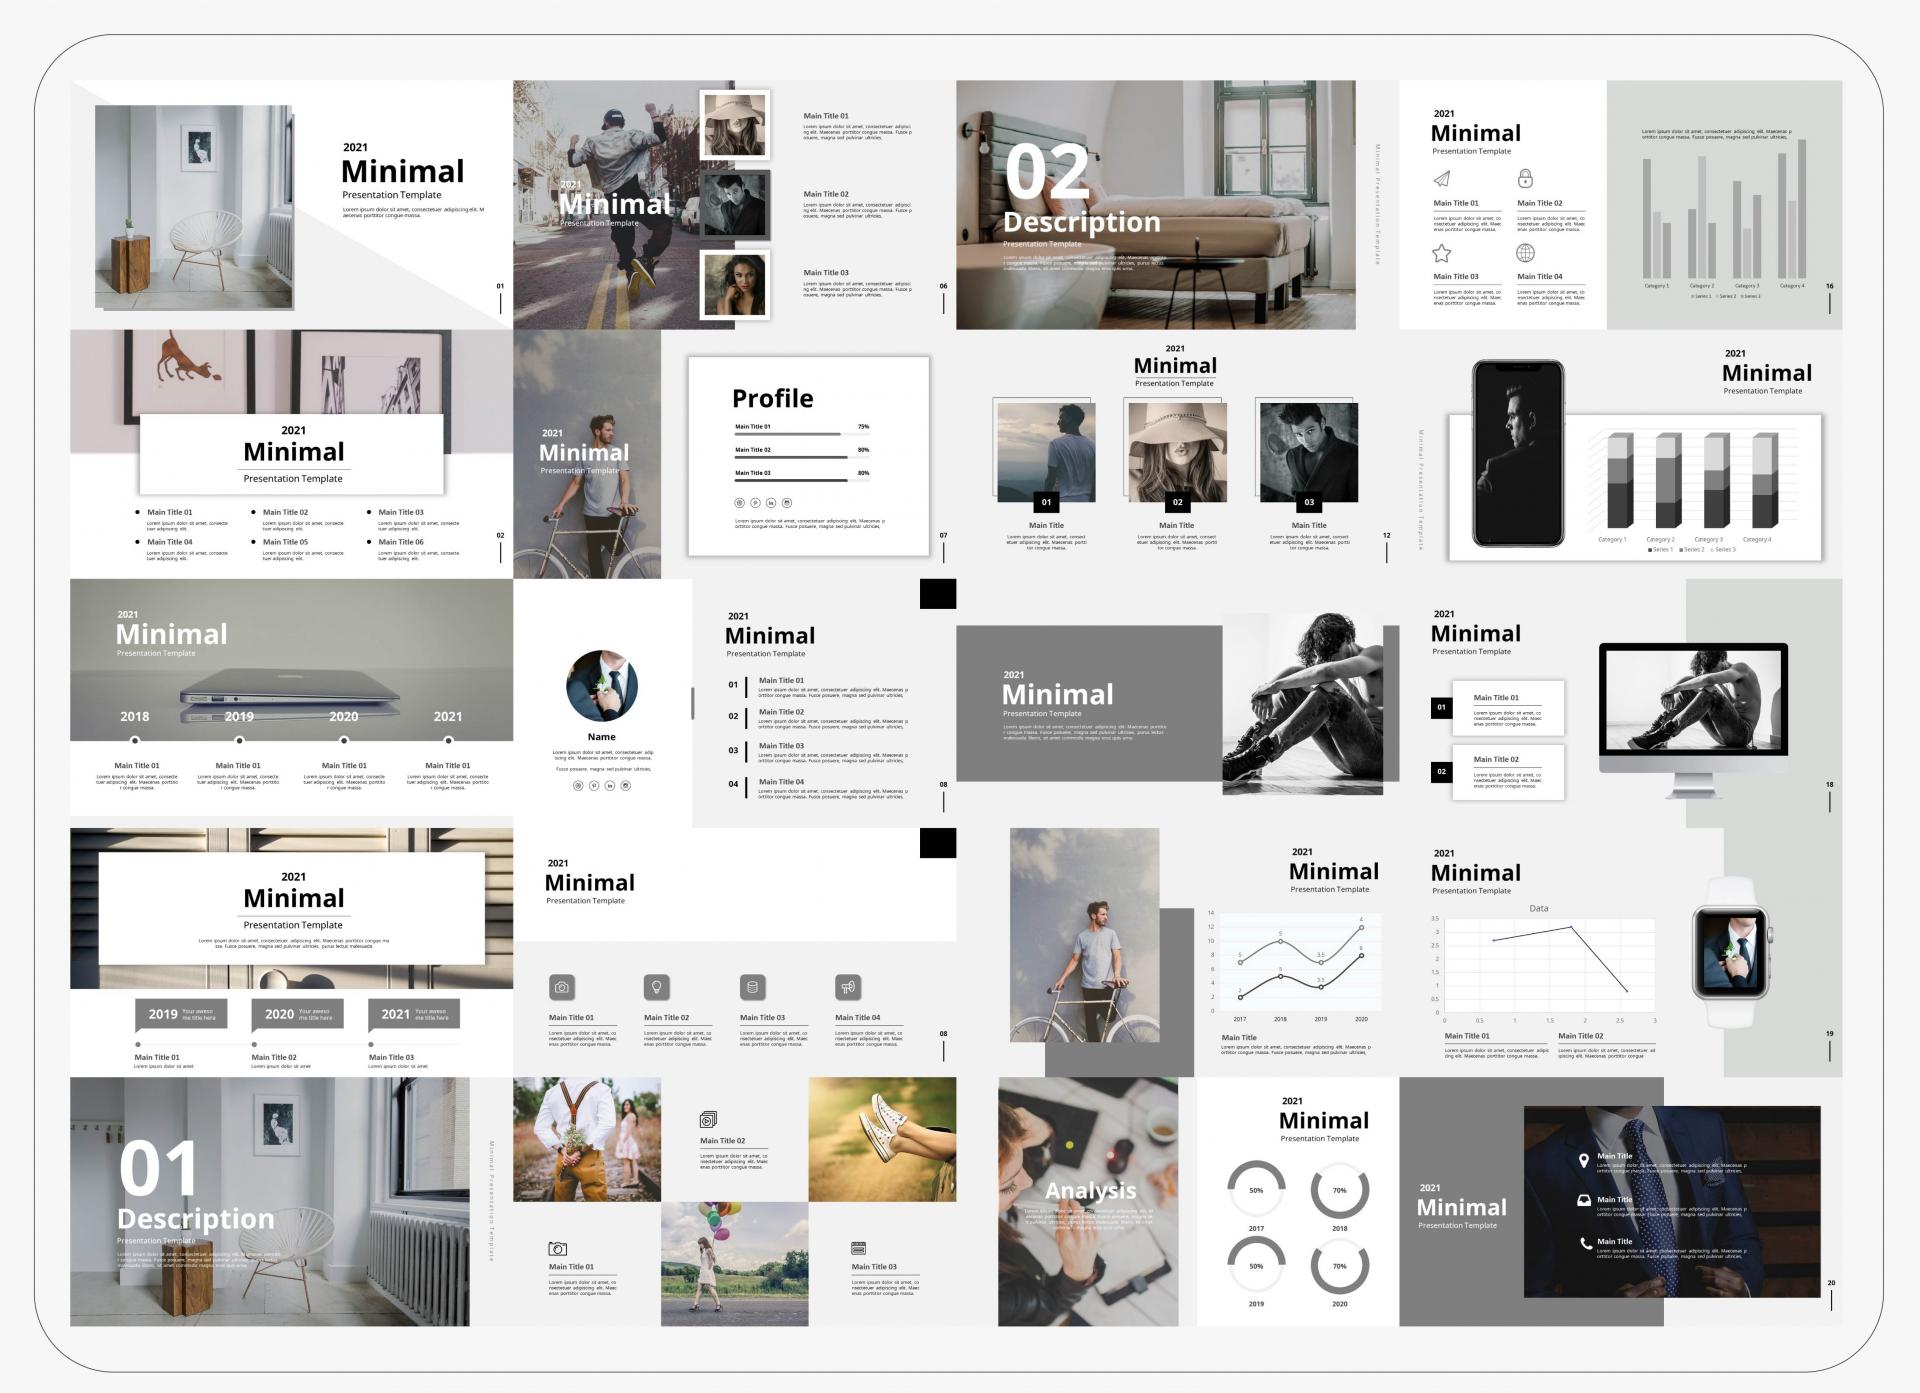Screen dimensions: 1920x1393
Task: Click the gray rounded camera icon tile
Action: pos(561,987)
